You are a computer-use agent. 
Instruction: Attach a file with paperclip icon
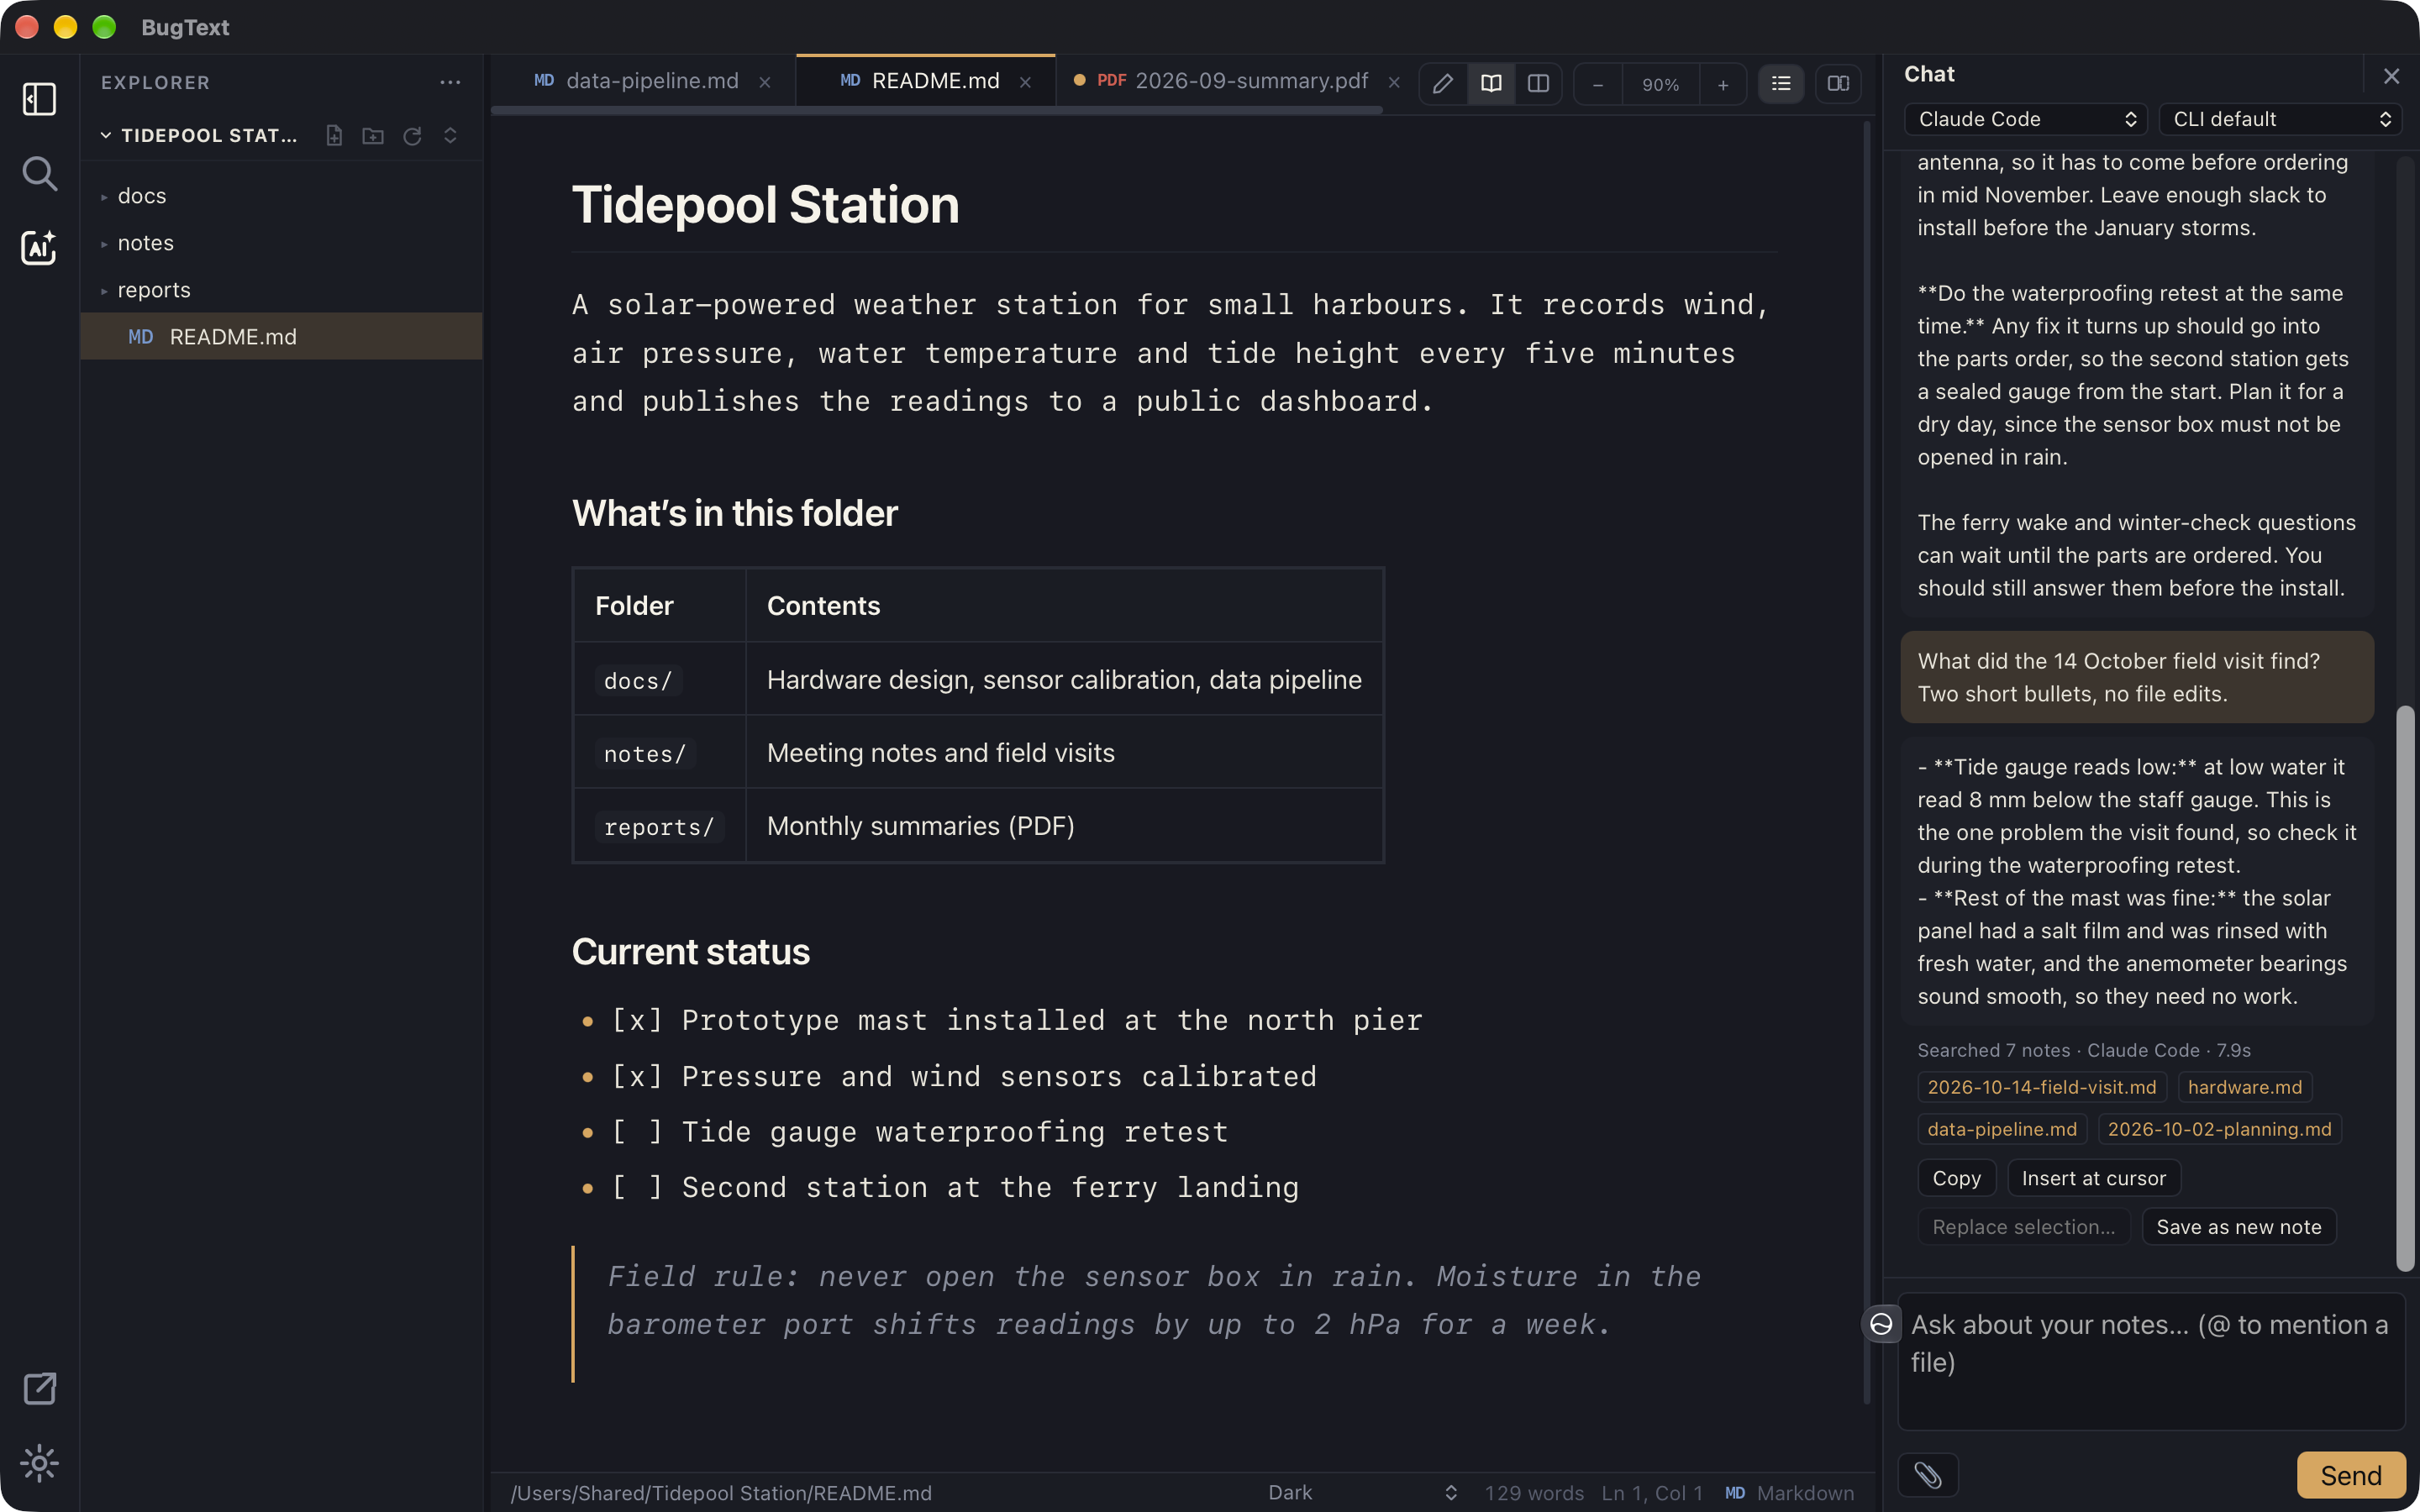point(1927,1475)
